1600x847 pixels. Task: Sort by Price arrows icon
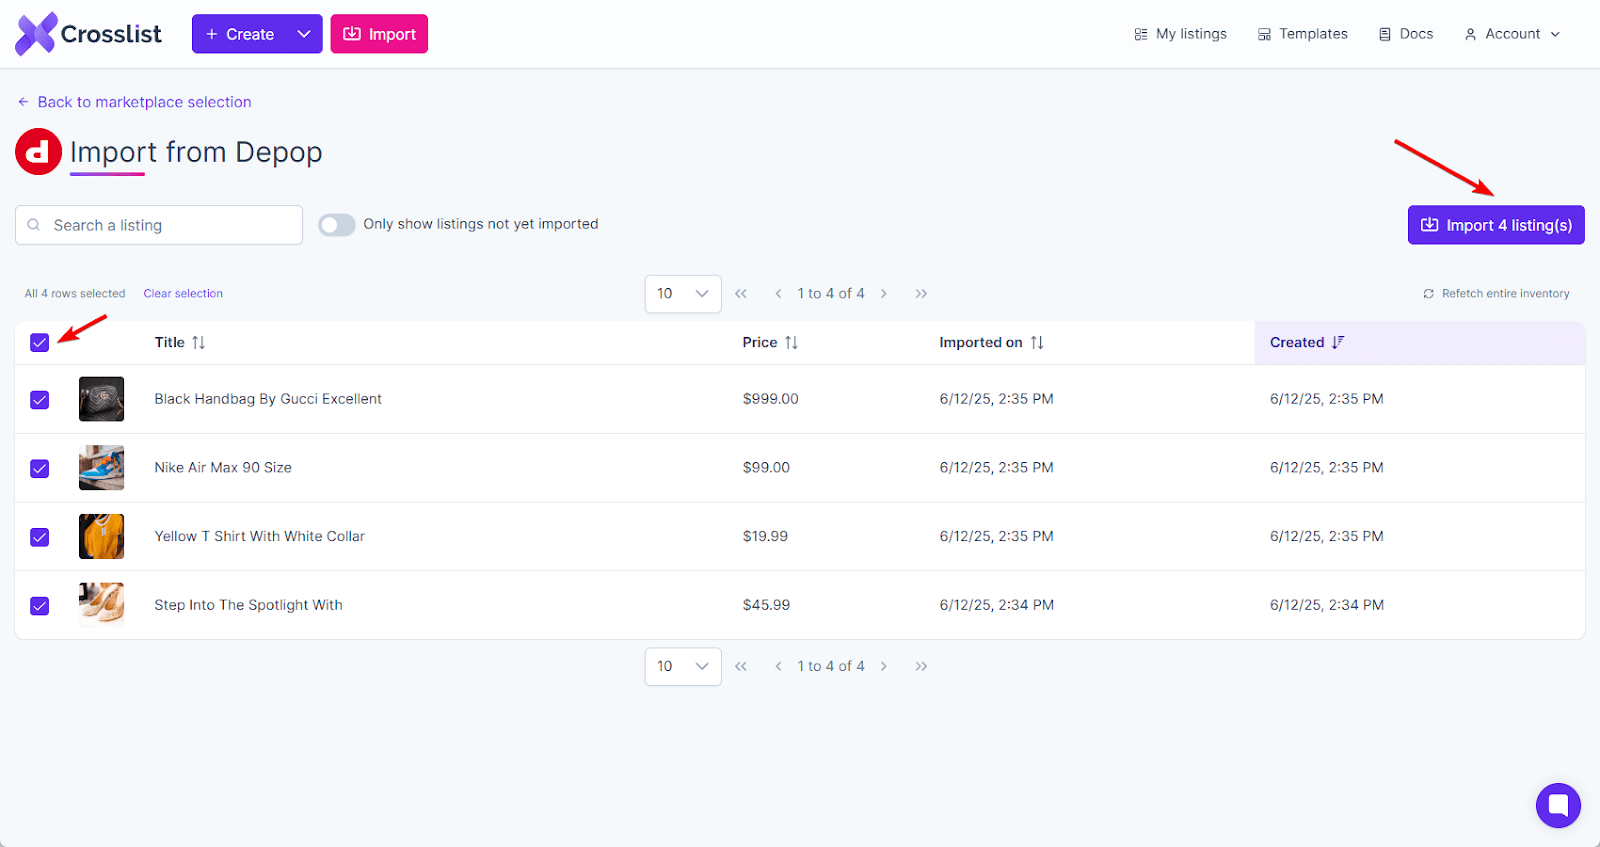point(791,342)
